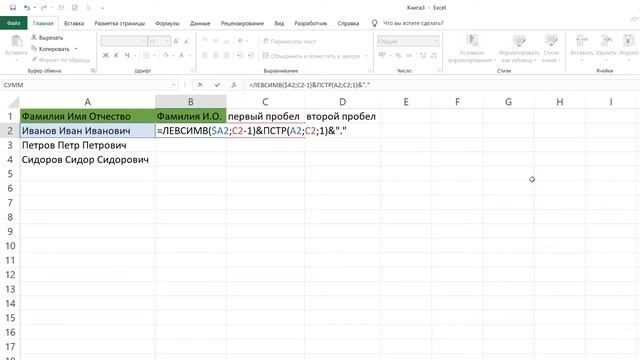The image size is (640, 360).
Task: Switch to the Вставка tab
Action: 74,23
